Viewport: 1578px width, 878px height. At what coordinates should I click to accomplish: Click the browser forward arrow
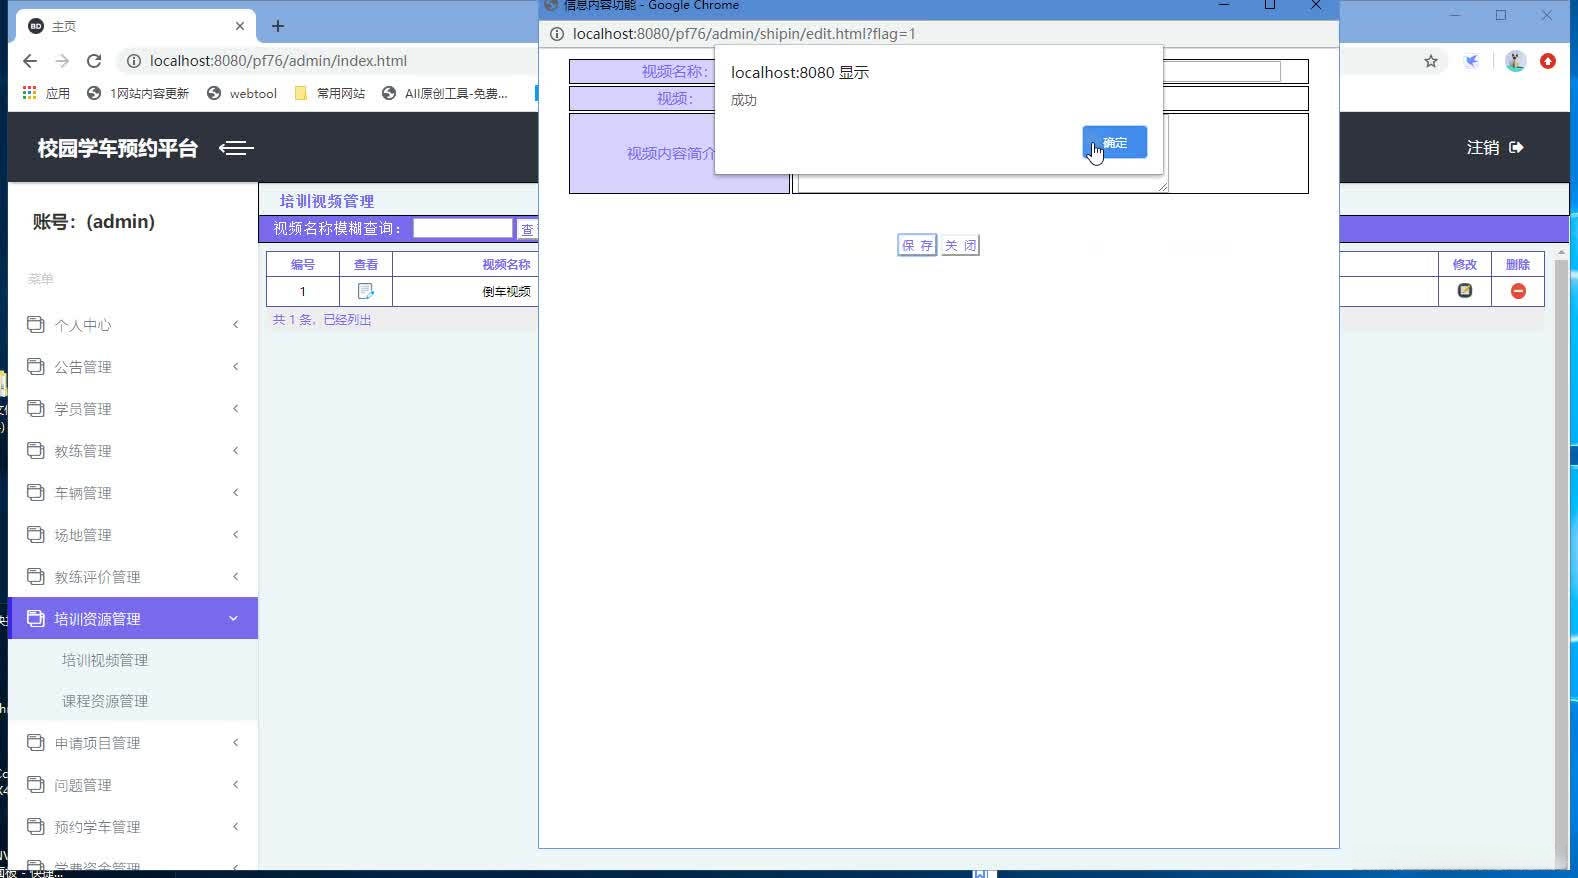62,61
